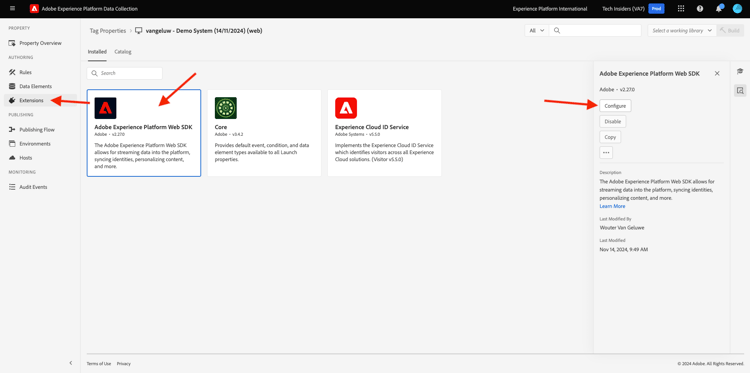The image size is (750, 373).
Task: Click the Audit Events sidebar icon
Action: 12,187
